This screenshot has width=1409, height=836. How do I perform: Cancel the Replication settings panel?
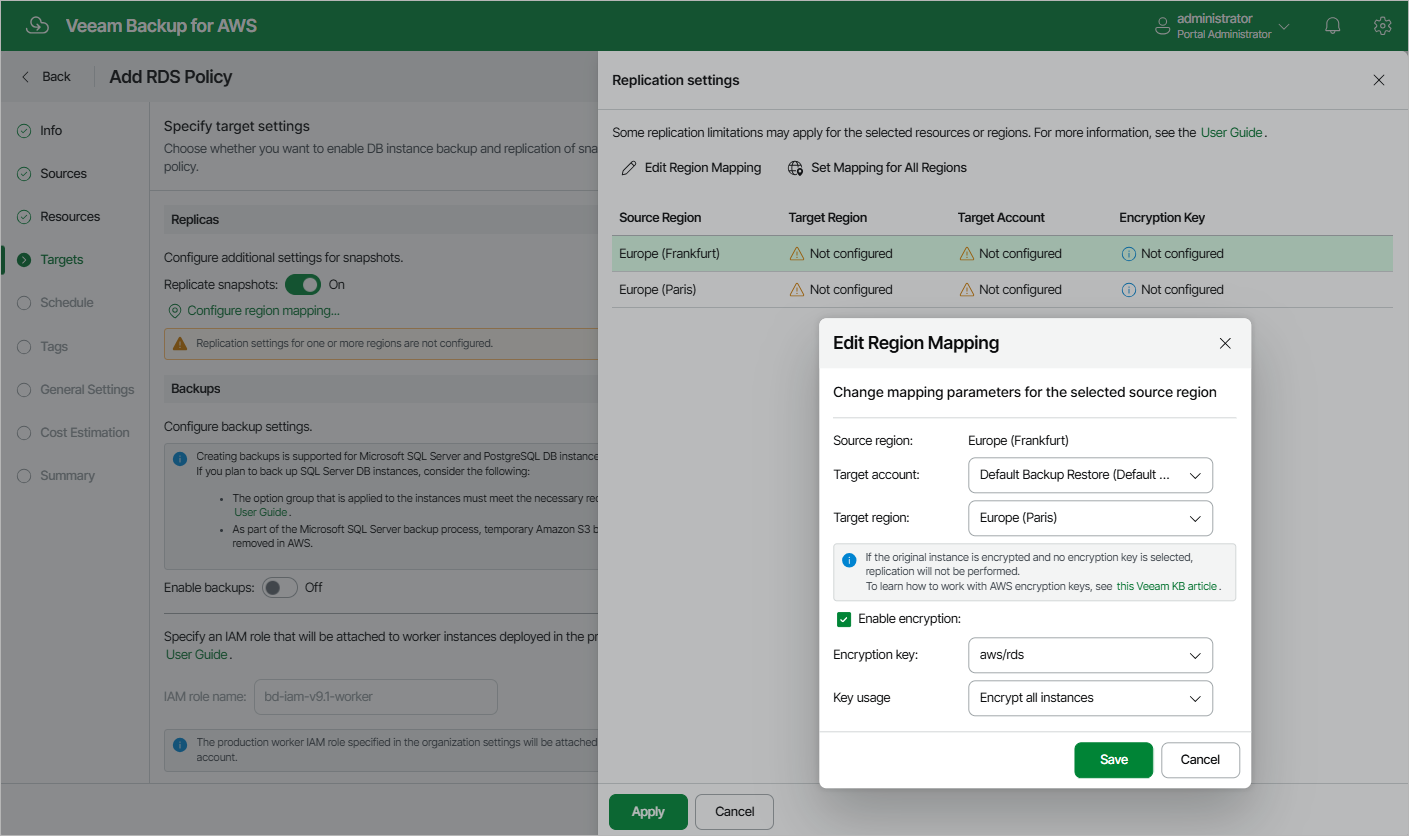tap(734, 812)
